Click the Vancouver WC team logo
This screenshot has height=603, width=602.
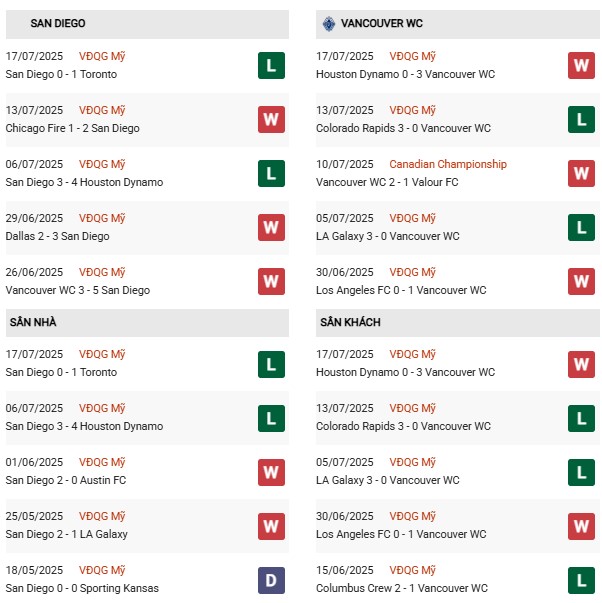[x=328, y=23]
